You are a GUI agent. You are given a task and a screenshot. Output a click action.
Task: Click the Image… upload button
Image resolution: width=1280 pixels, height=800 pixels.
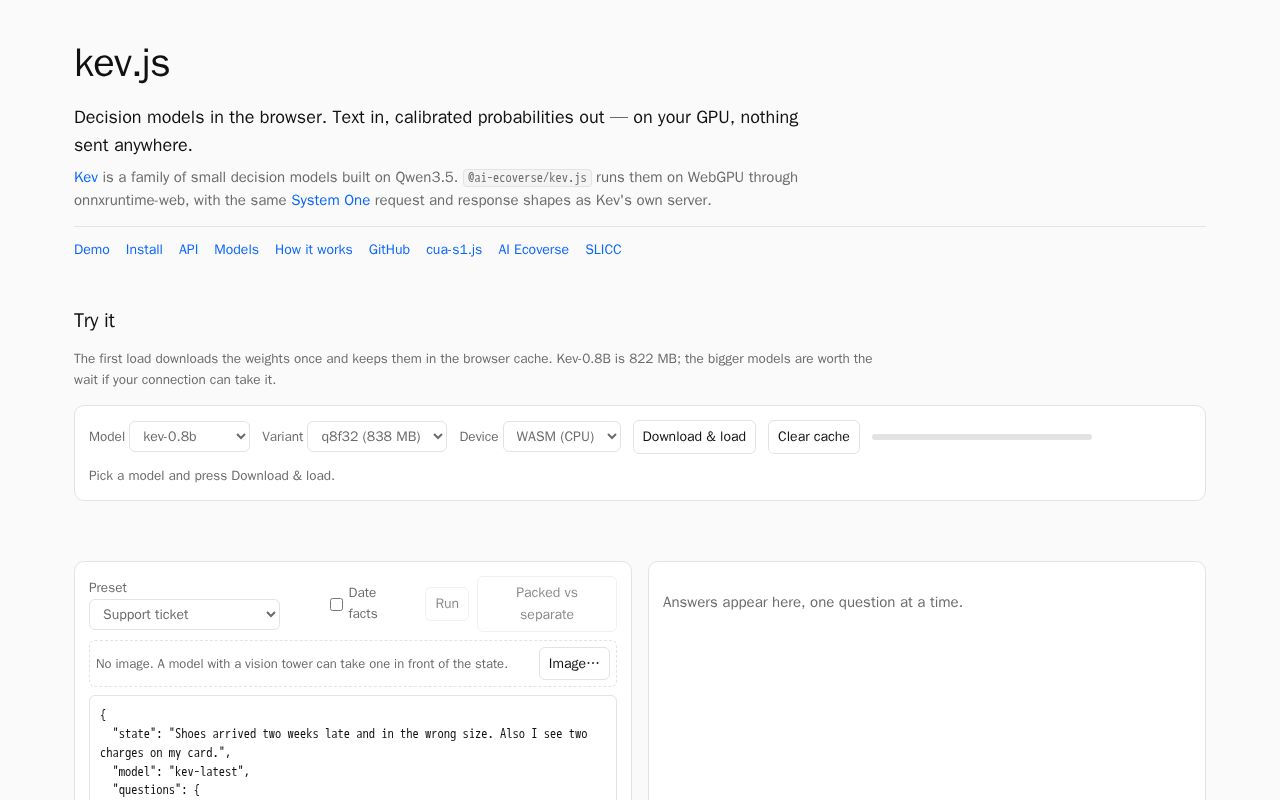[x=574, y=663]
